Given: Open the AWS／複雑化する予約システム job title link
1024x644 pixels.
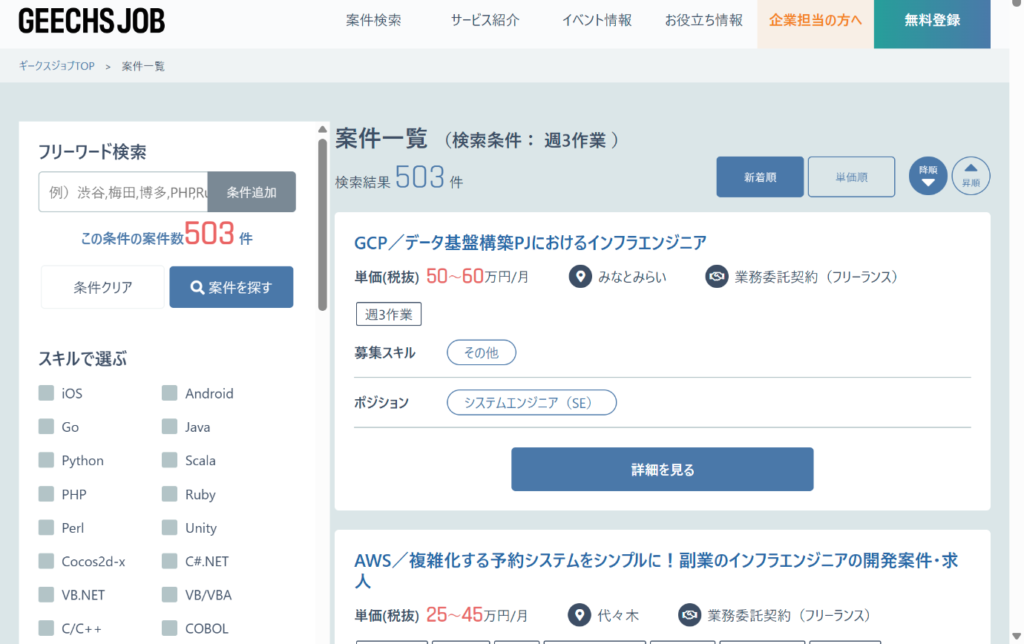Looking at the screenshot, I should click(x=656, y=571).
